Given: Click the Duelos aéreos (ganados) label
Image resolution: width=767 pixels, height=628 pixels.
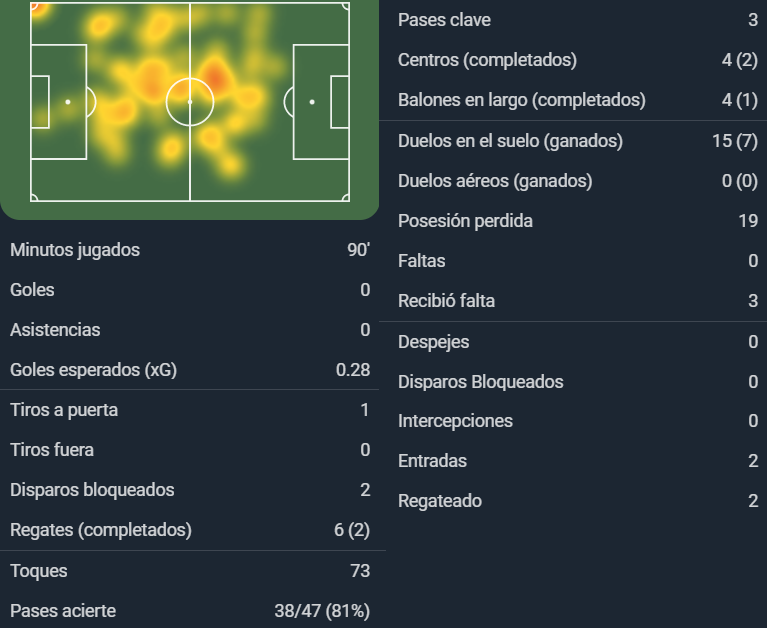Looking at the screenshot, I should 495,181.
